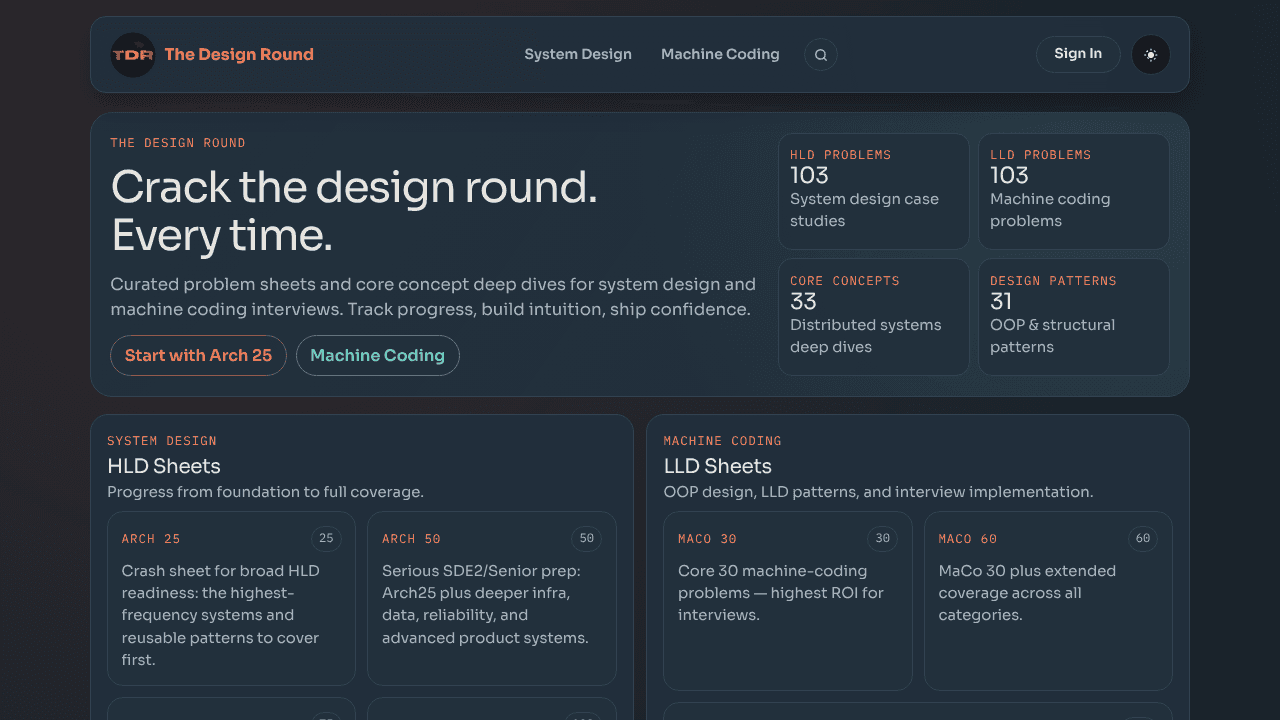This screenshot has width=1280, height=720.
Task: Open the MaCo 30 sheet card
Action: (x=788, y=601)
